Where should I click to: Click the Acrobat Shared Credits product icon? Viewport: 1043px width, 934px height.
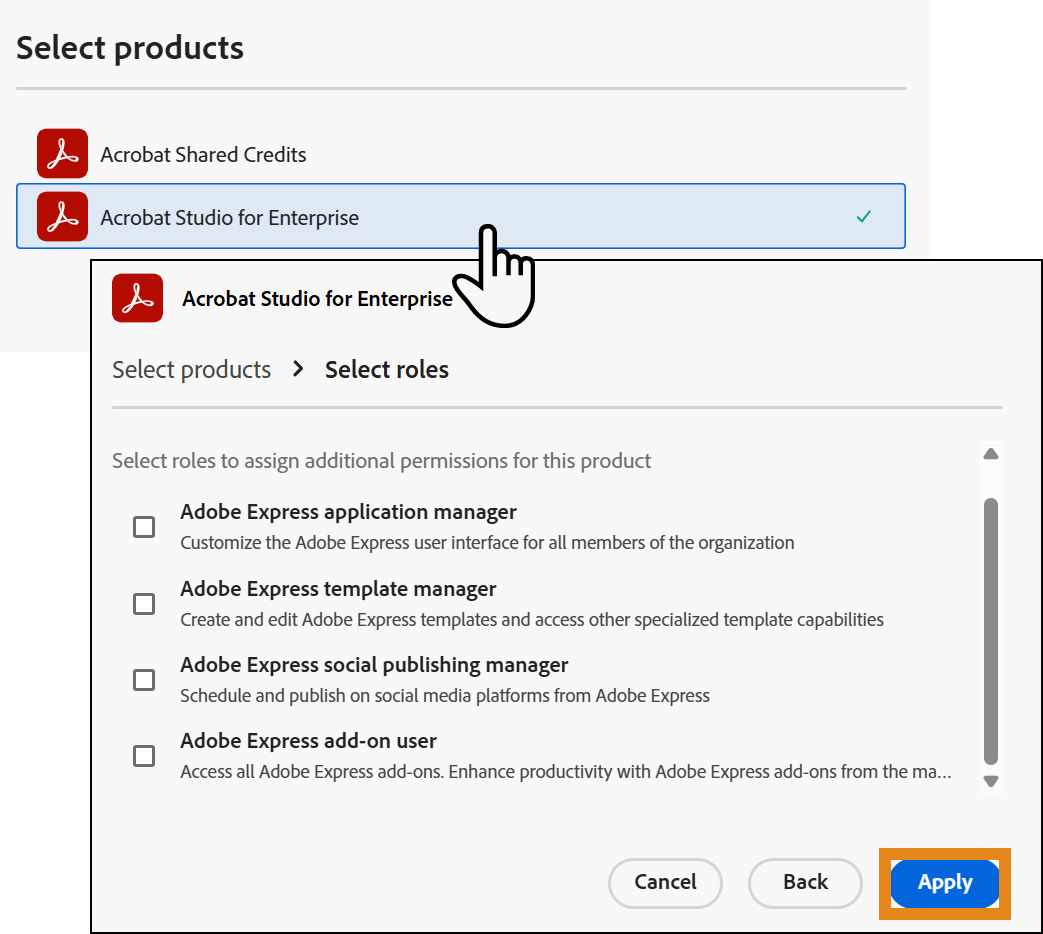point(63,154)
